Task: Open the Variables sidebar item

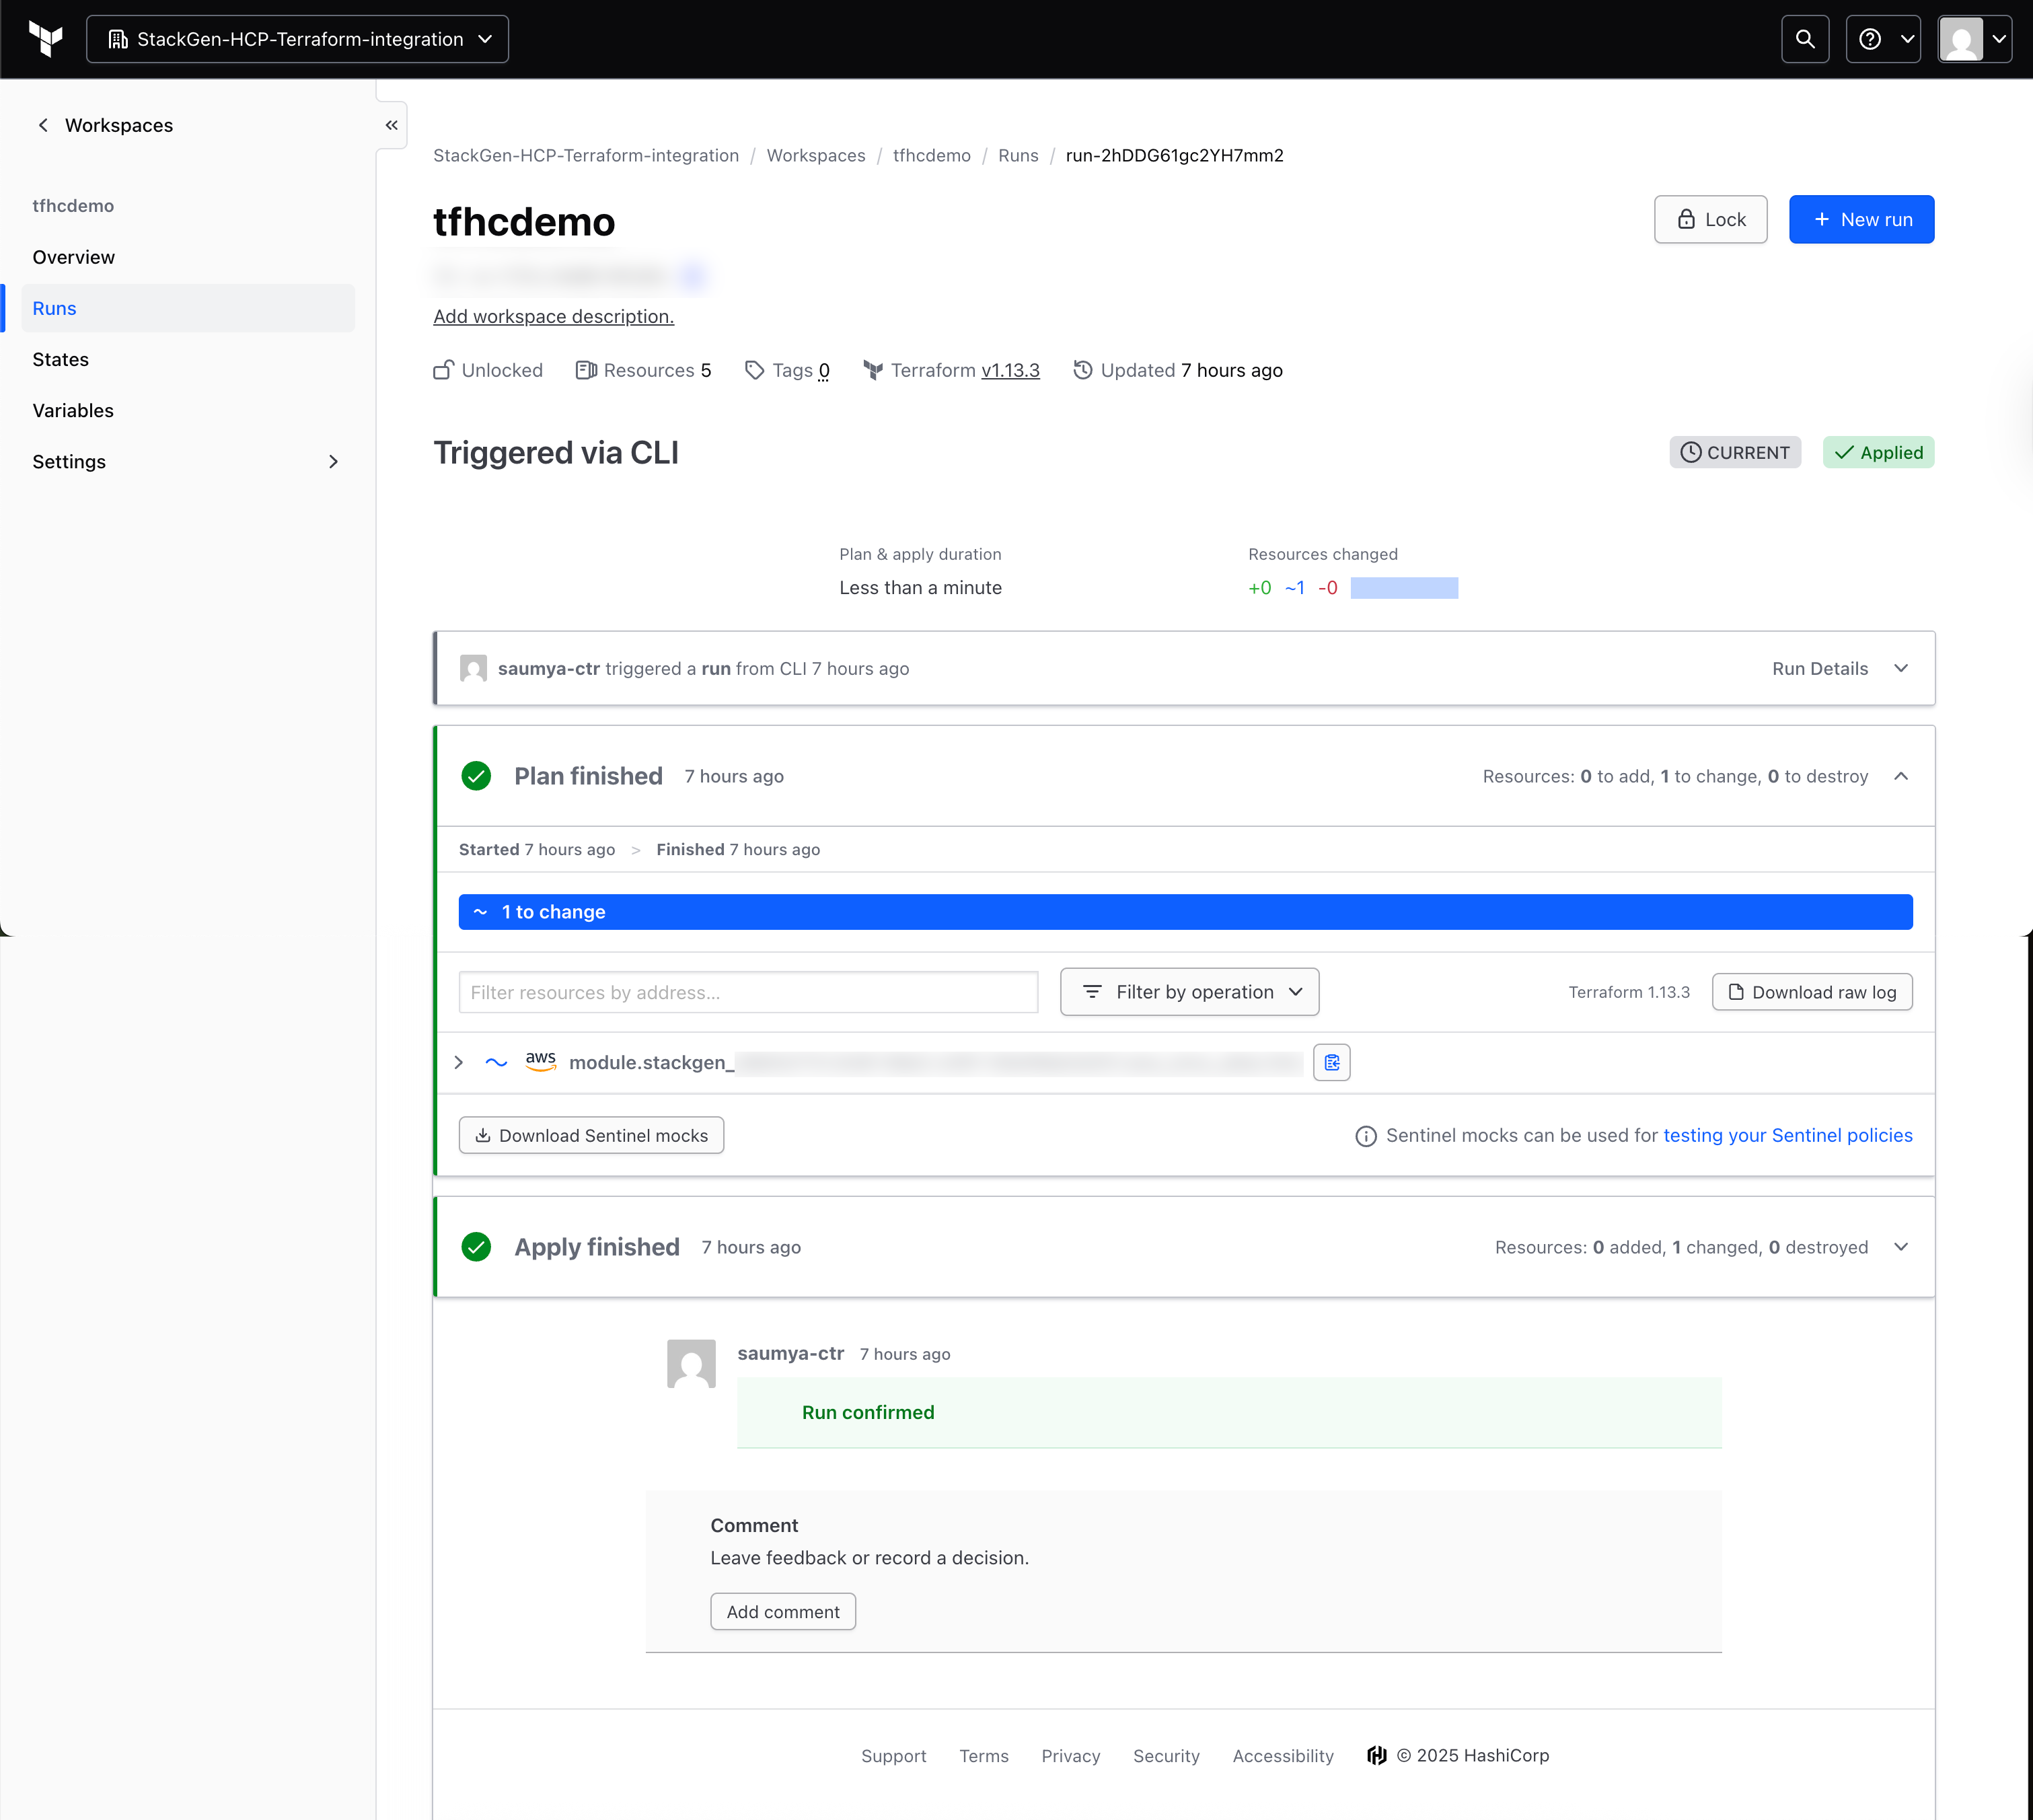Action: click(x=73, y=410)
